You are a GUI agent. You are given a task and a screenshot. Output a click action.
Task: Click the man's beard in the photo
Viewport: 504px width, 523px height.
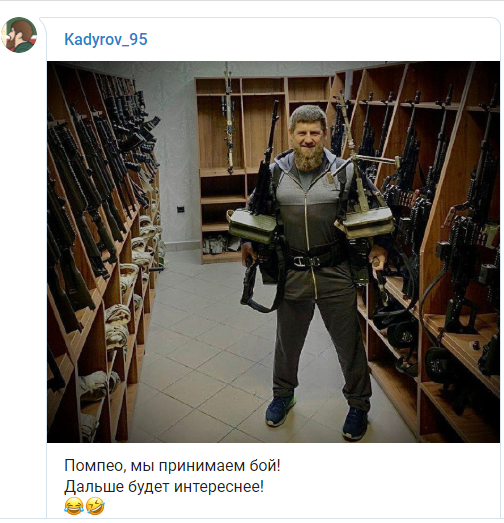[307, 161]
